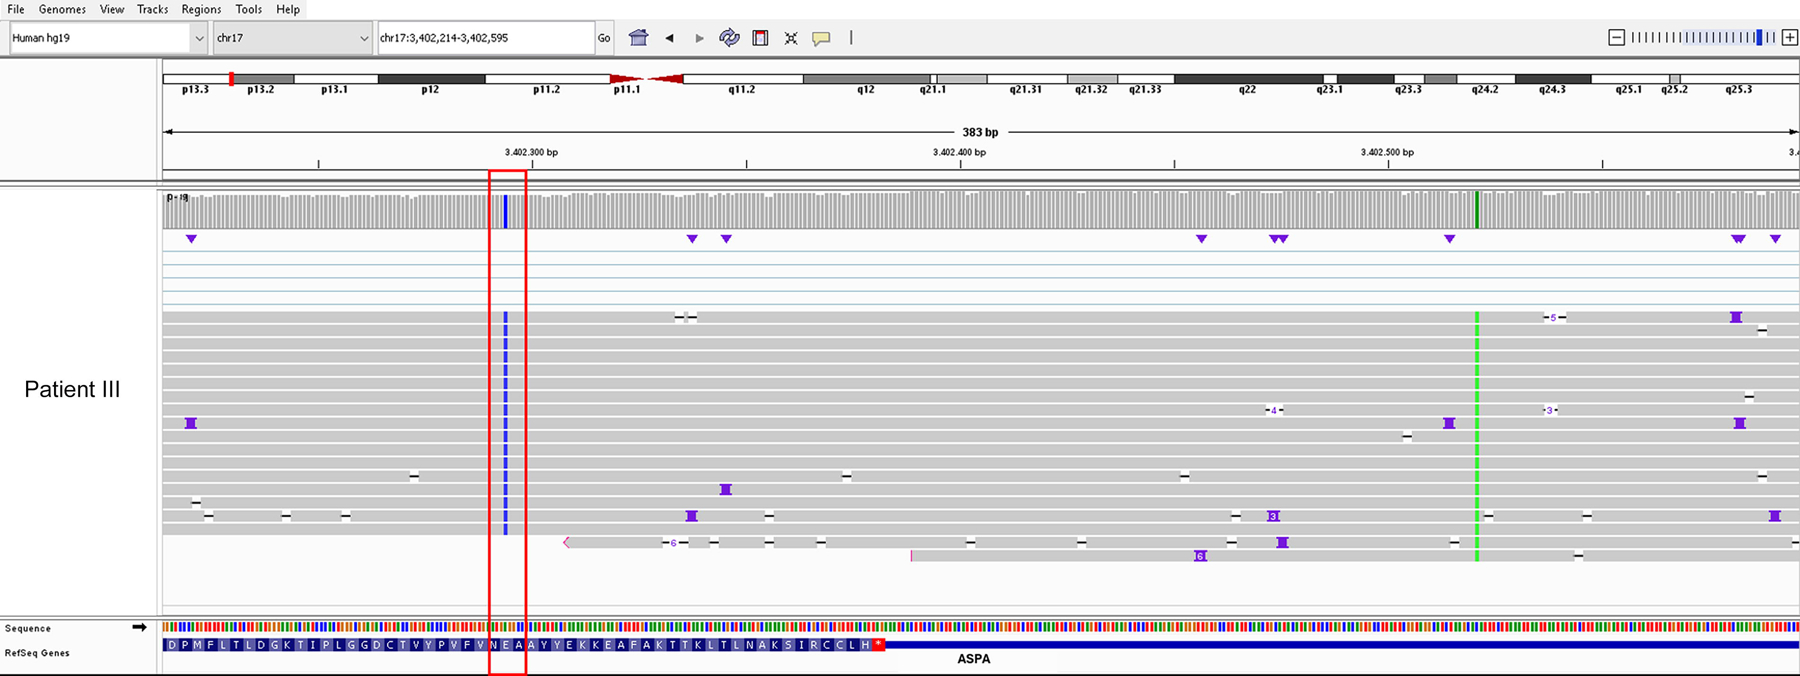Open the Tools menu
The image size is (1800, 676).
point(248,9)
